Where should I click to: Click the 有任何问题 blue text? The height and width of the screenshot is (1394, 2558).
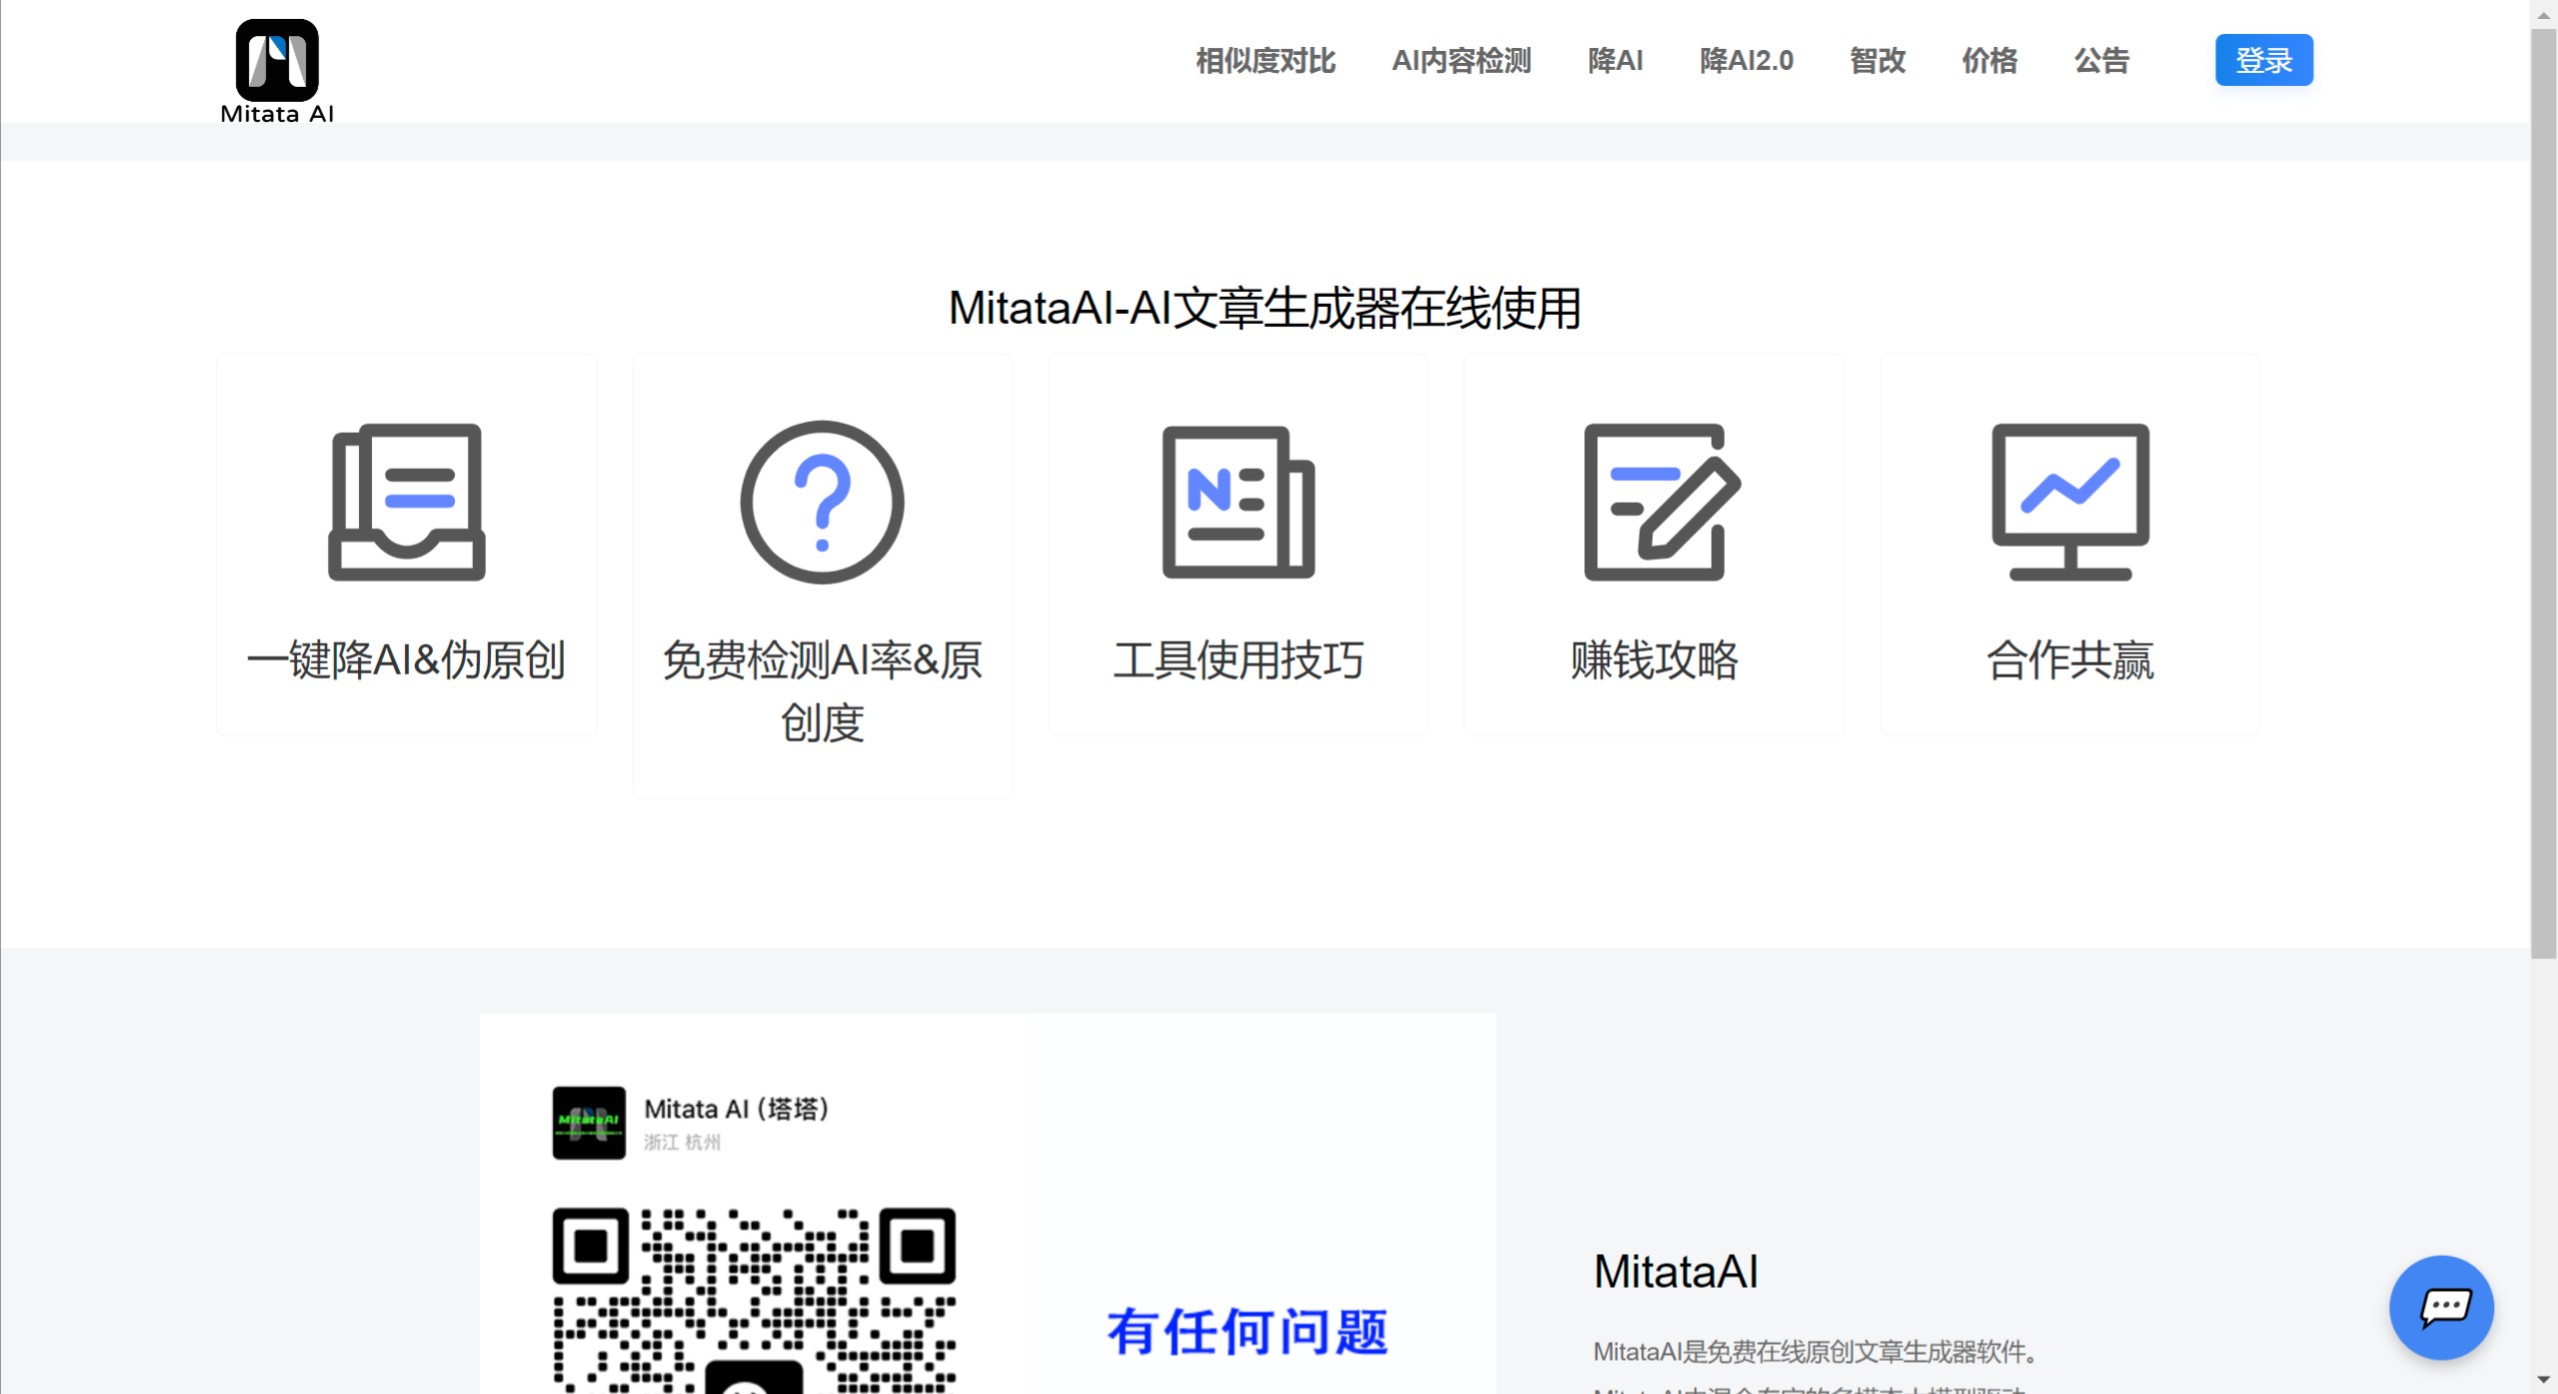click(1246, 1330)
